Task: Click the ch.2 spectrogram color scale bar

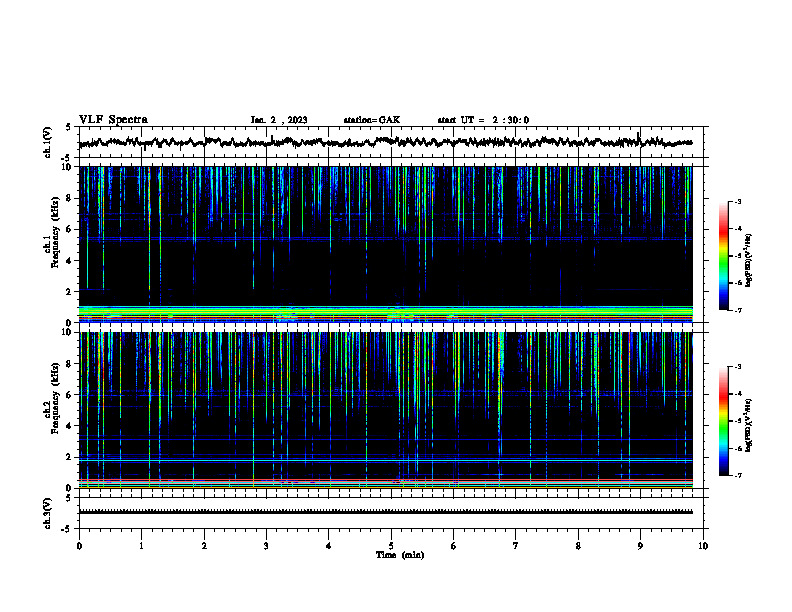Action: [723, 421]
